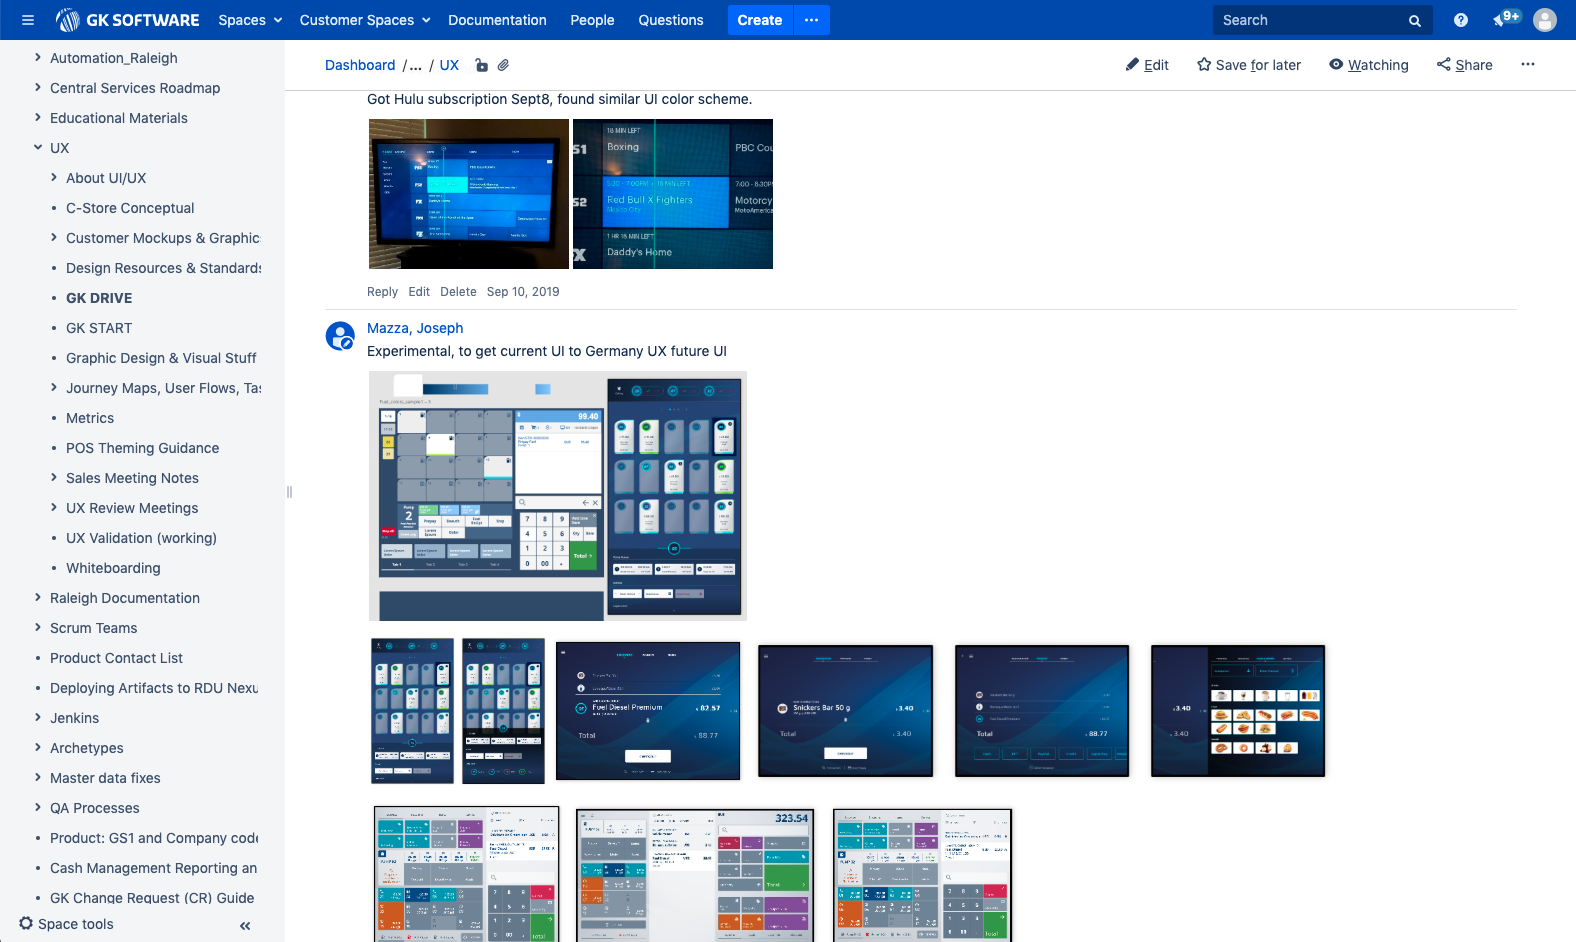The height and width of the screenshot is (942, 1576).
Task: Collapse sidebar using double chevron icon
Action: [245, 925]
